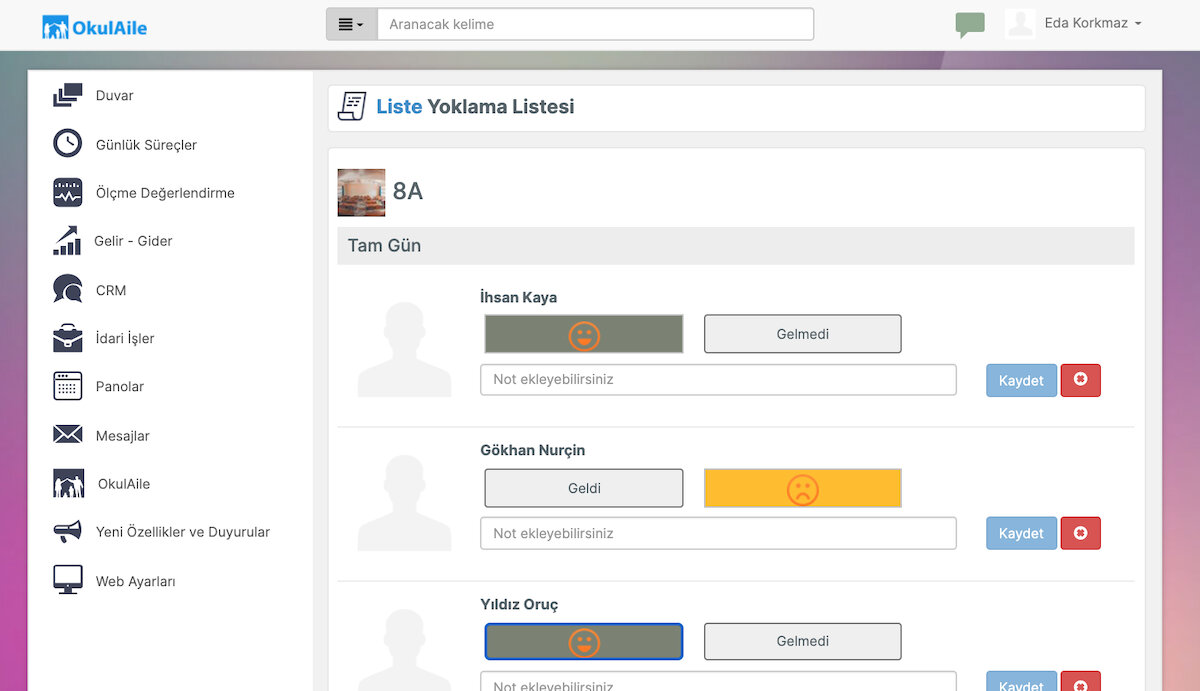Viewport: 1200px width, 691px height.
Task: Open the Duvar sidebar icon
Action: click(67, 96)
